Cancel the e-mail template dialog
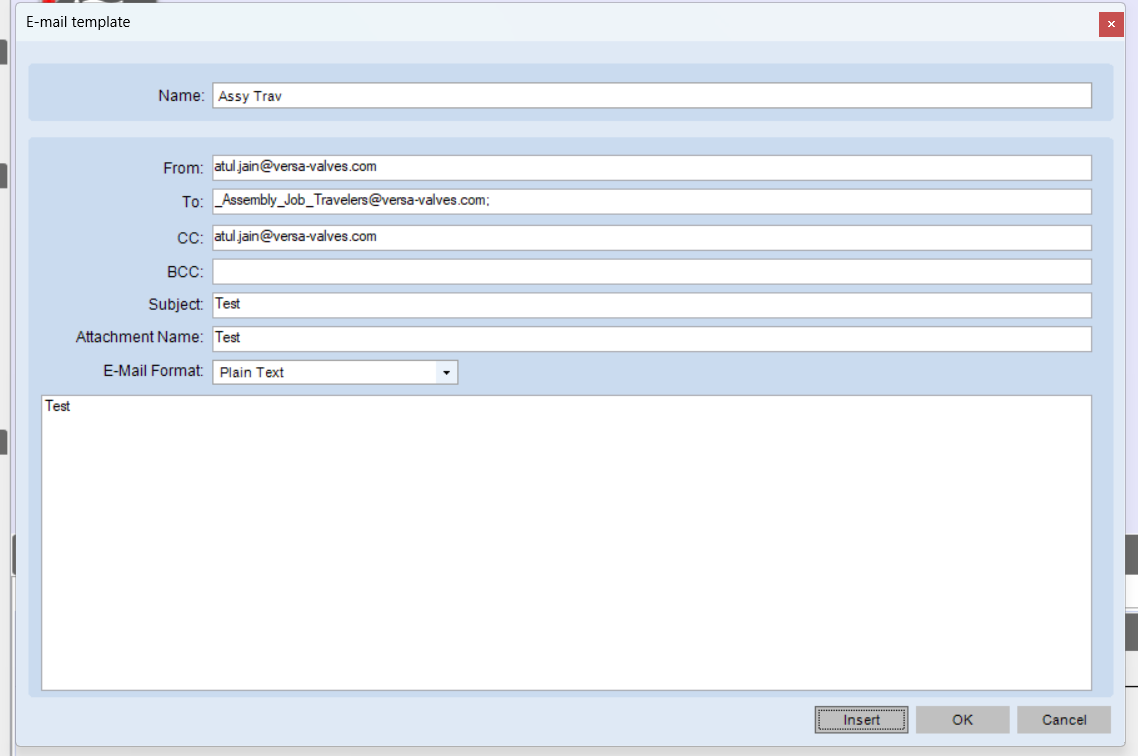The height and width of the screenshot is (756, 1138). [x=1064, y=720]
